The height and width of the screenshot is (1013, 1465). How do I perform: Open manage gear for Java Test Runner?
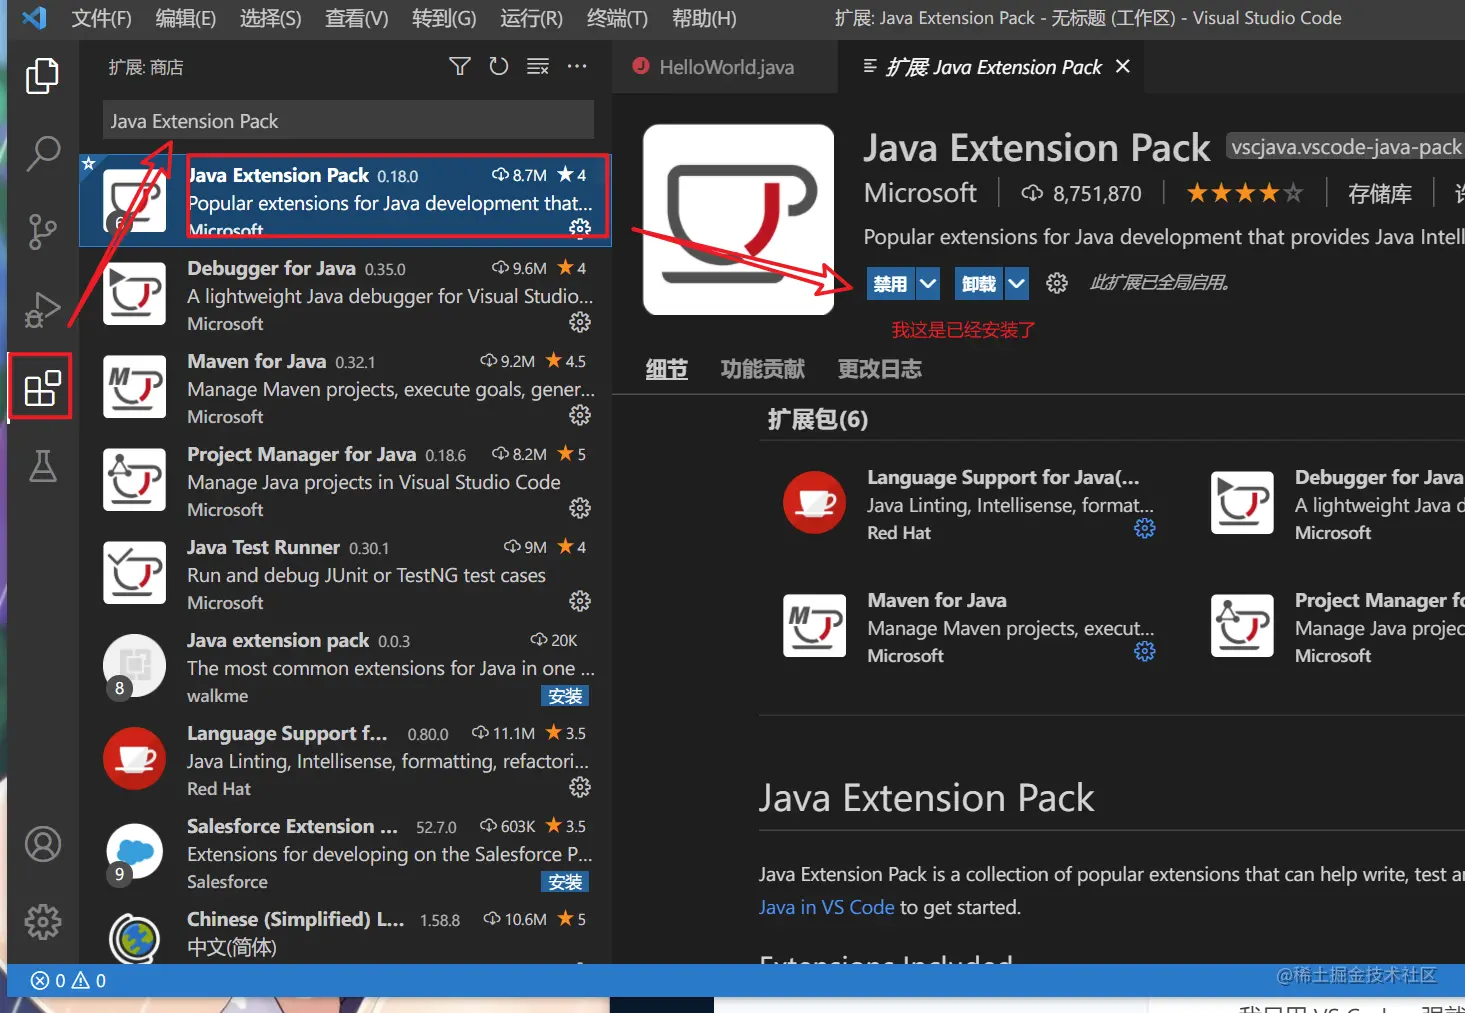click(580, 601)
